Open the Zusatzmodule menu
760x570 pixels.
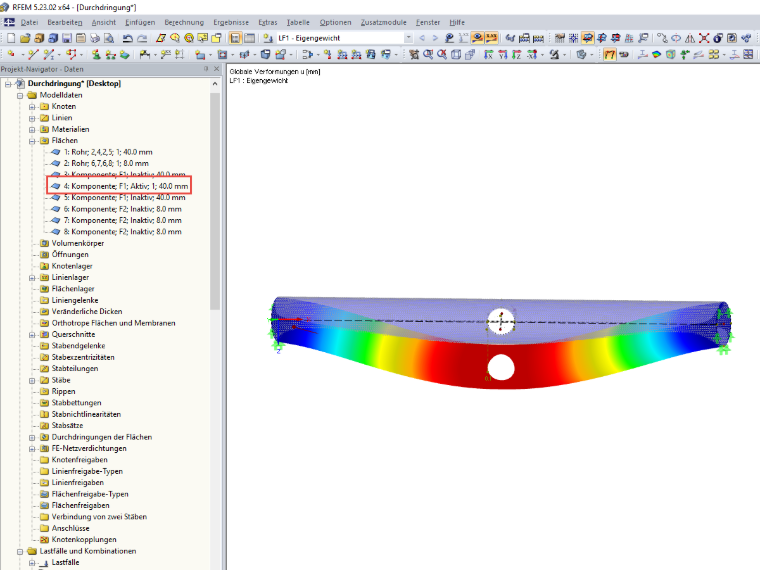tap(383, 22)
